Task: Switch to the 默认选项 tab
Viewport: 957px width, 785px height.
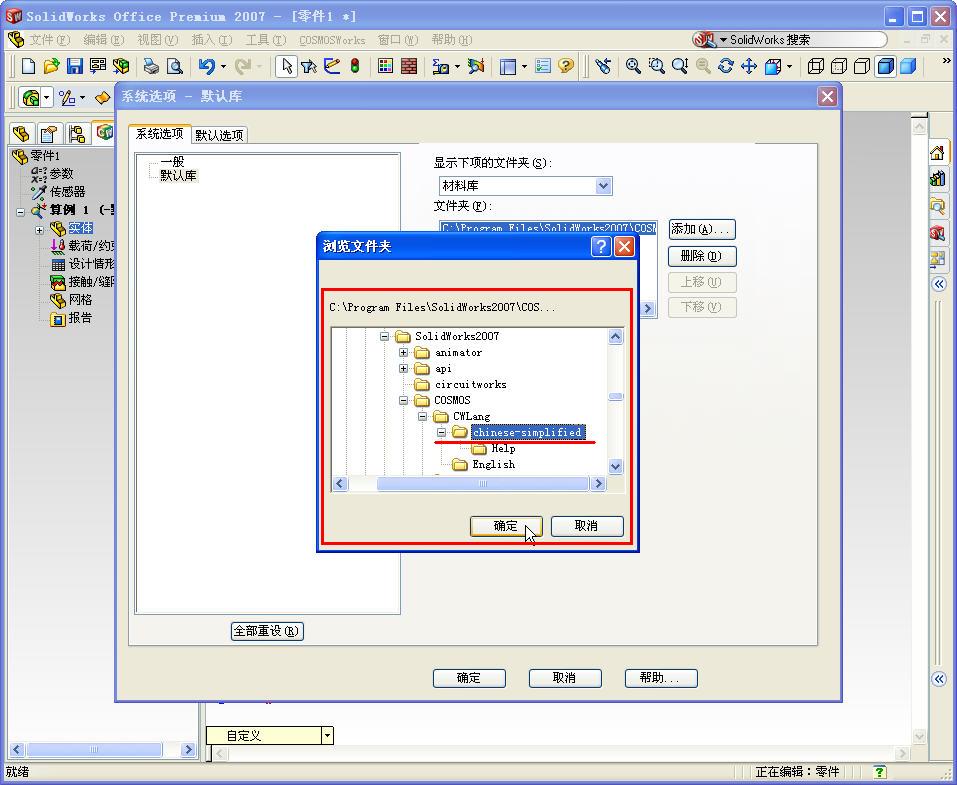Action: pos(219,135)
